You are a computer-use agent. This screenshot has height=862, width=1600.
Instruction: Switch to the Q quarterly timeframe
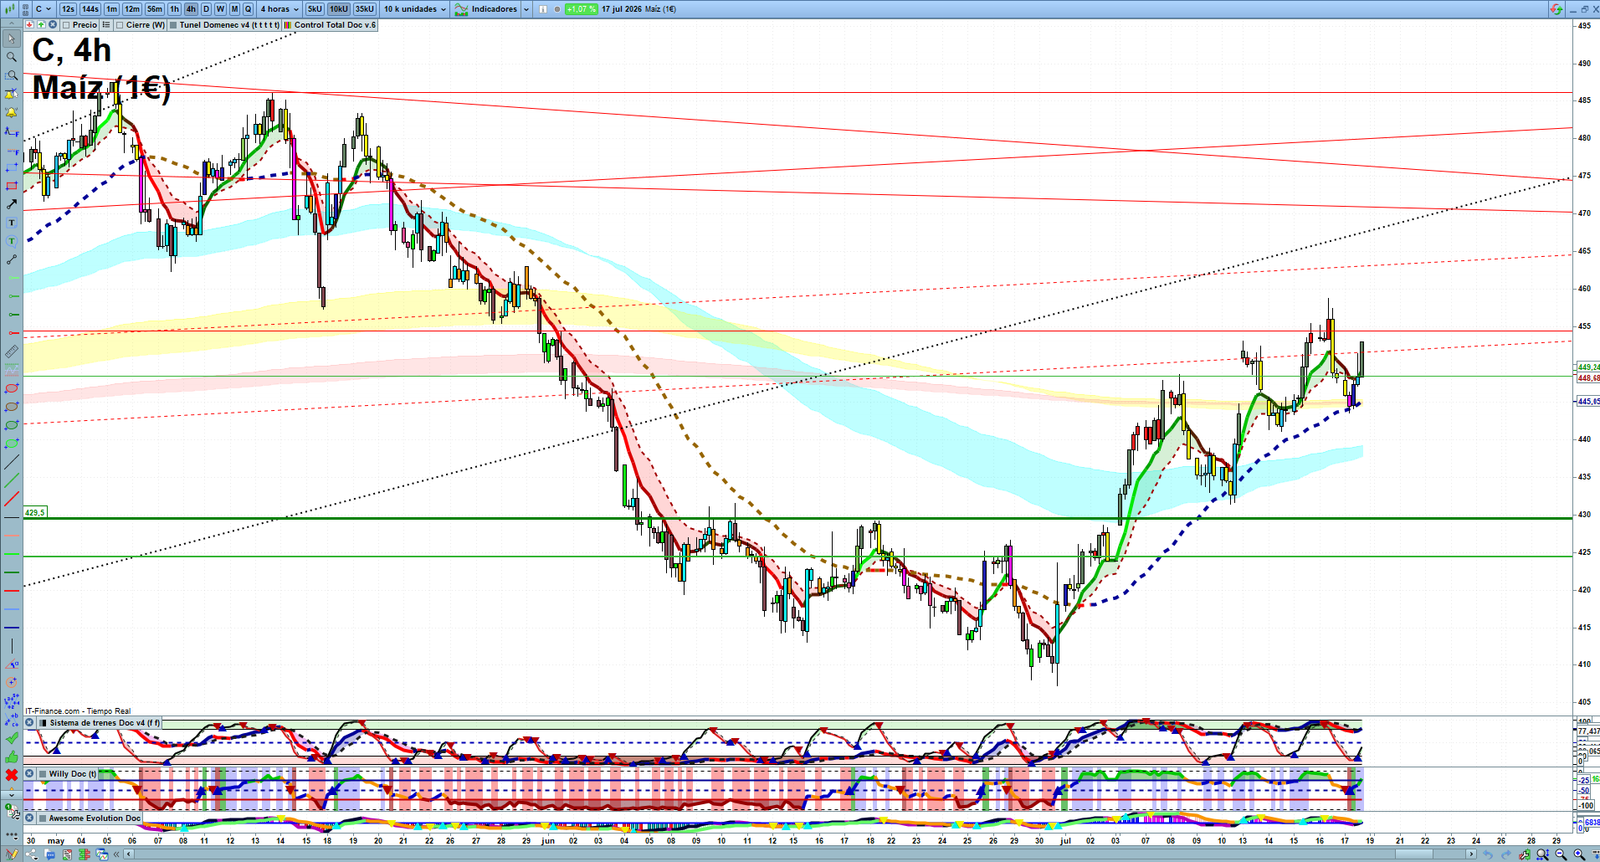point(248,9)
